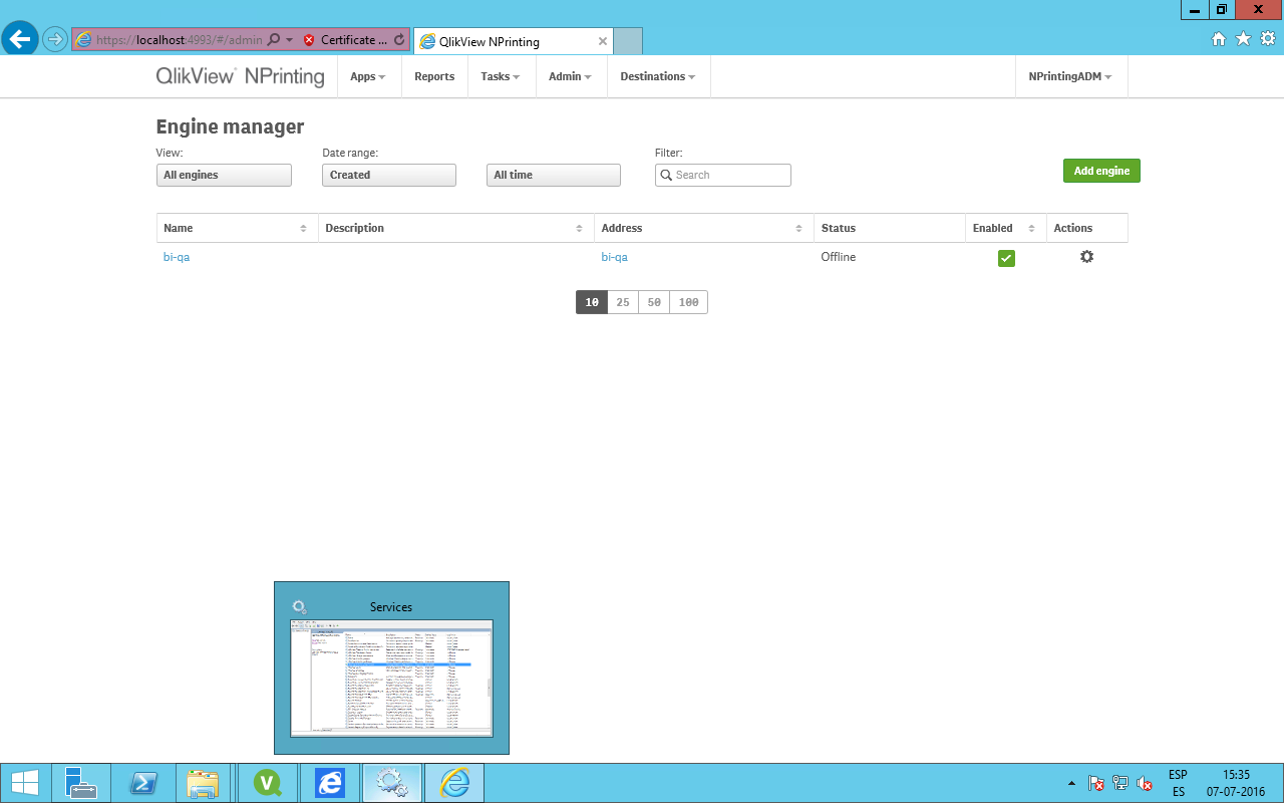The height and width of the screenshot is (803, 1284).
Task: Click the network tray icon
Action: click(1121, 784)
